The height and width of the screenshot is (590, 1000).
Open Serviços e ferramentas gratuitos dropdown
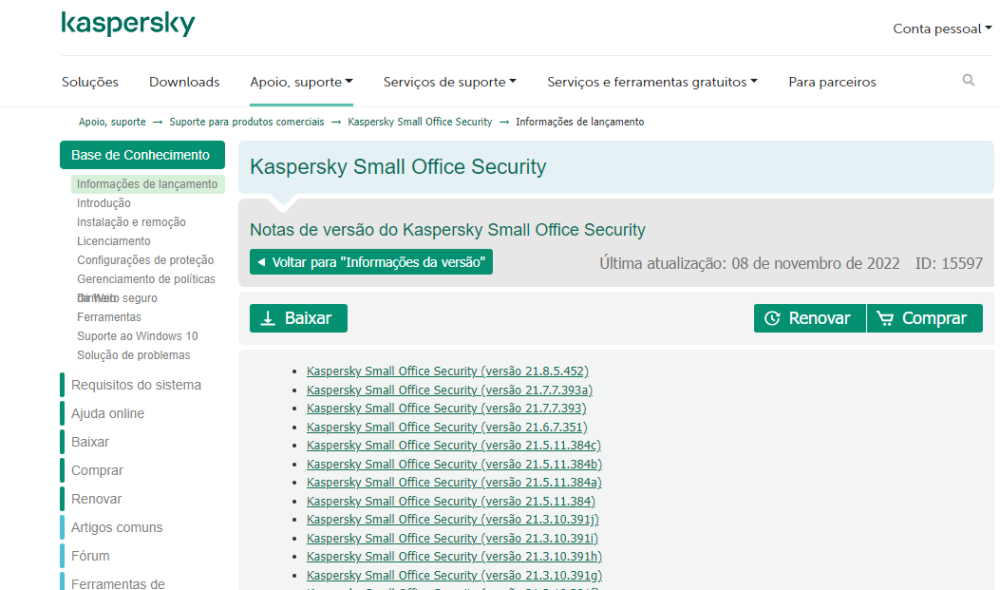pos(652,82)
